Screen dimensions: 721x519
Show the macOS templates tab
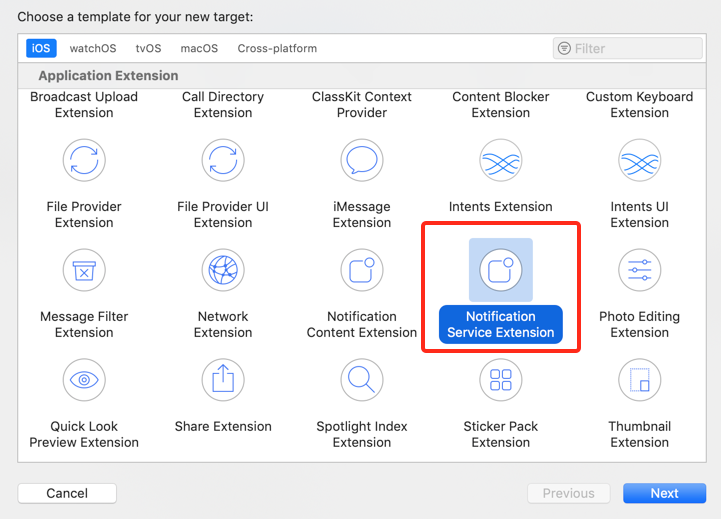pyautogui.click(x=199, y=48)
